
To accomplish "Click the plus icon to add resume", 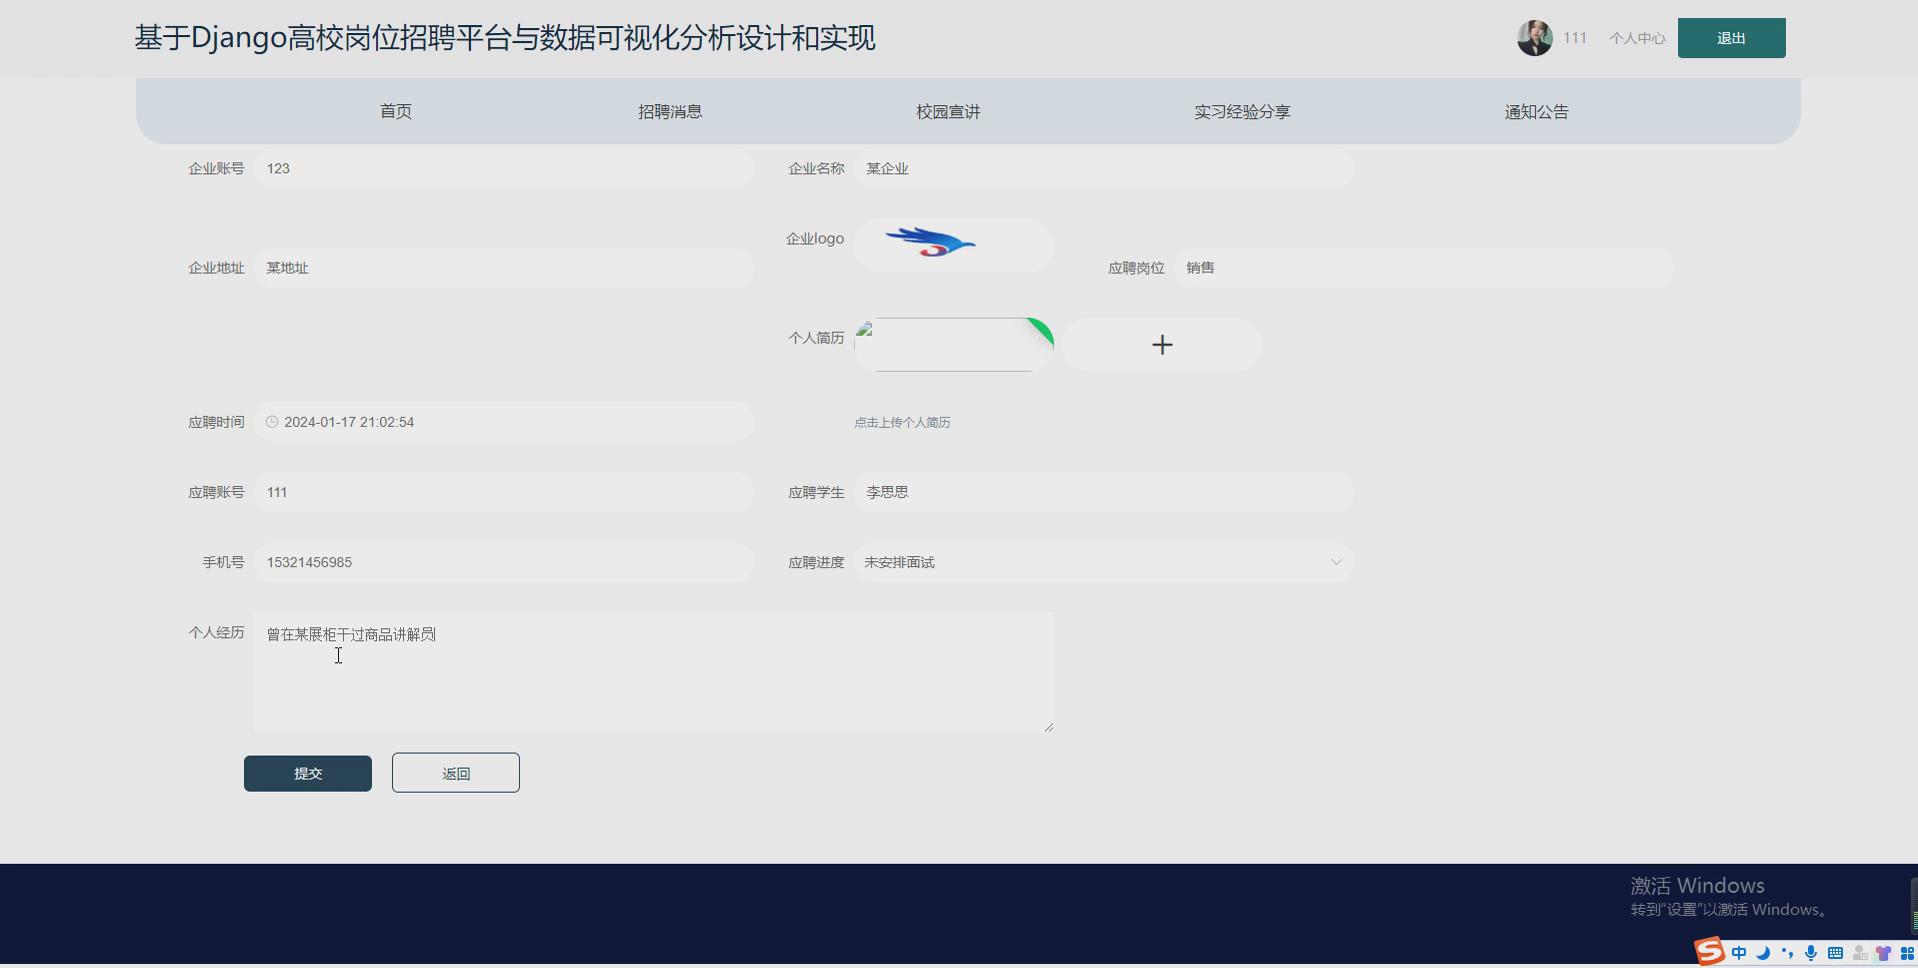I will 1161,344.
